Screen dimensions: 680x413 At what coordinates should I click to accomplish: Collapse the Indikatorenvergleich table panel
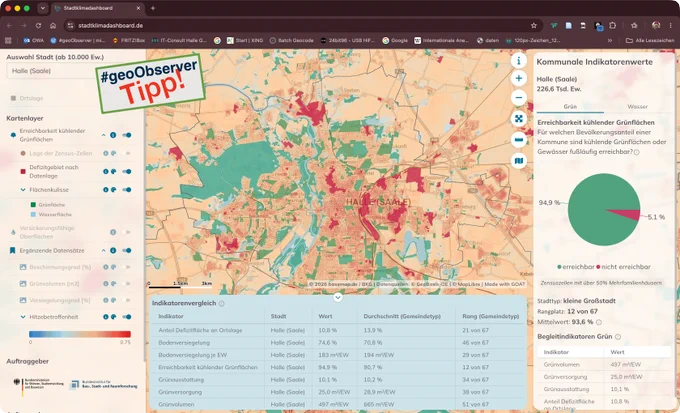coord(338,297)
